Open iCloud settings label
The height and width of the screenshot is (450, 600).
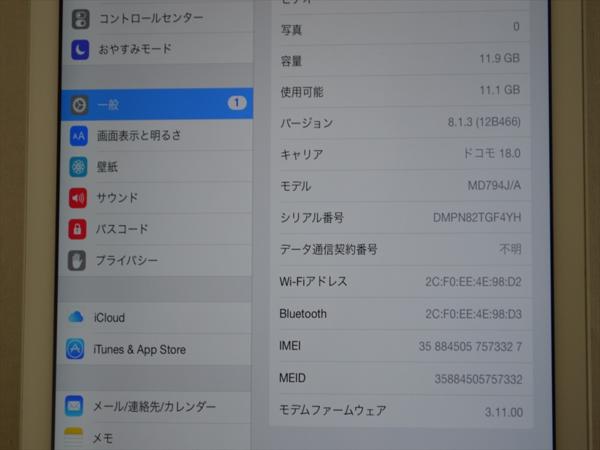pyautogui.click(x=109, y=318)
